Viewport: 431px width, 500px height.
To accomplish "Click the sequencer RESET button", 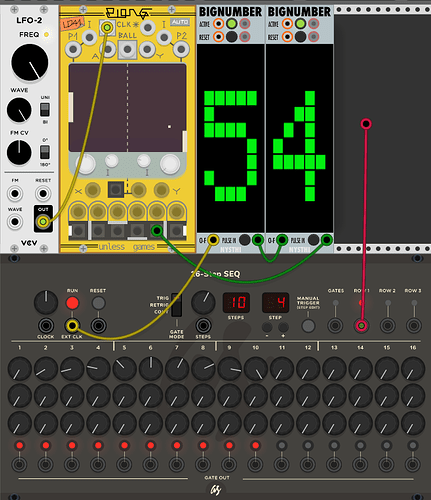I will (98, 303).
